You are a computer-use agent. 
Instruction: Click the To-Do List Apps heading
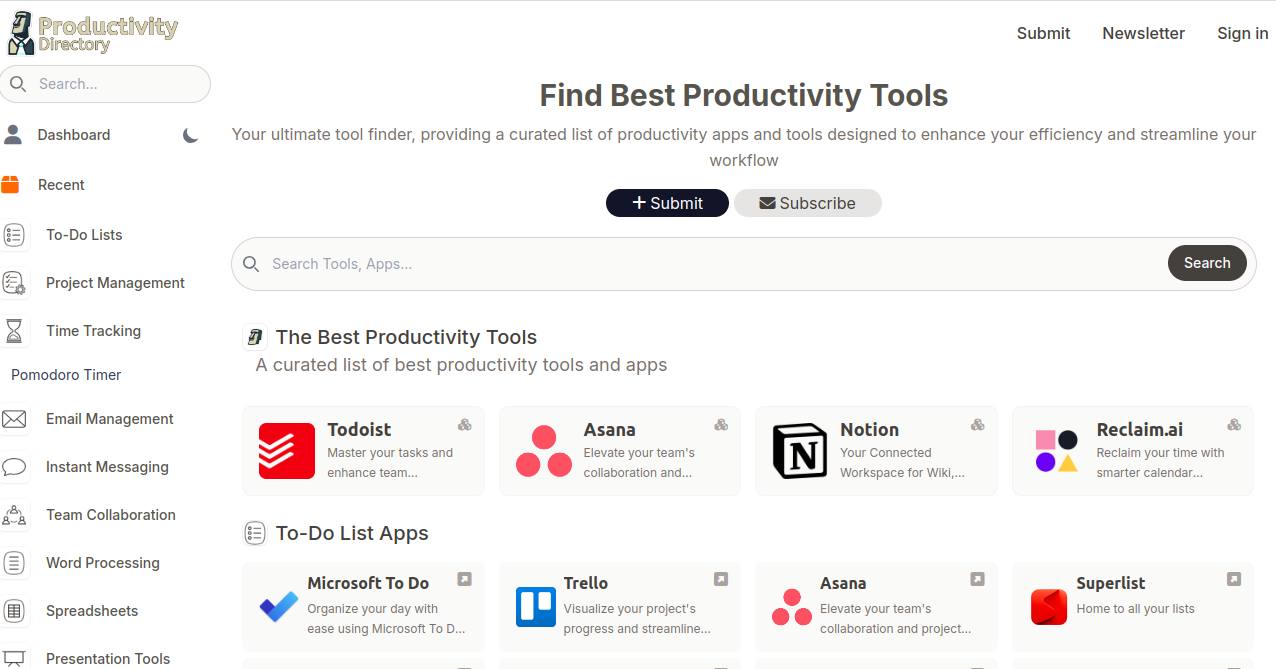(352, 533)
